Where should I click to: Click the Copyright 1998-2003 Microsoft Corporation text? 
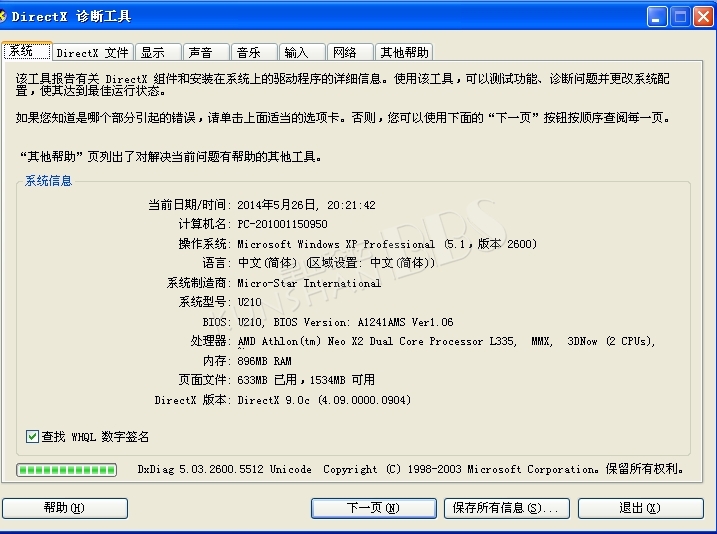coord(461,470)
